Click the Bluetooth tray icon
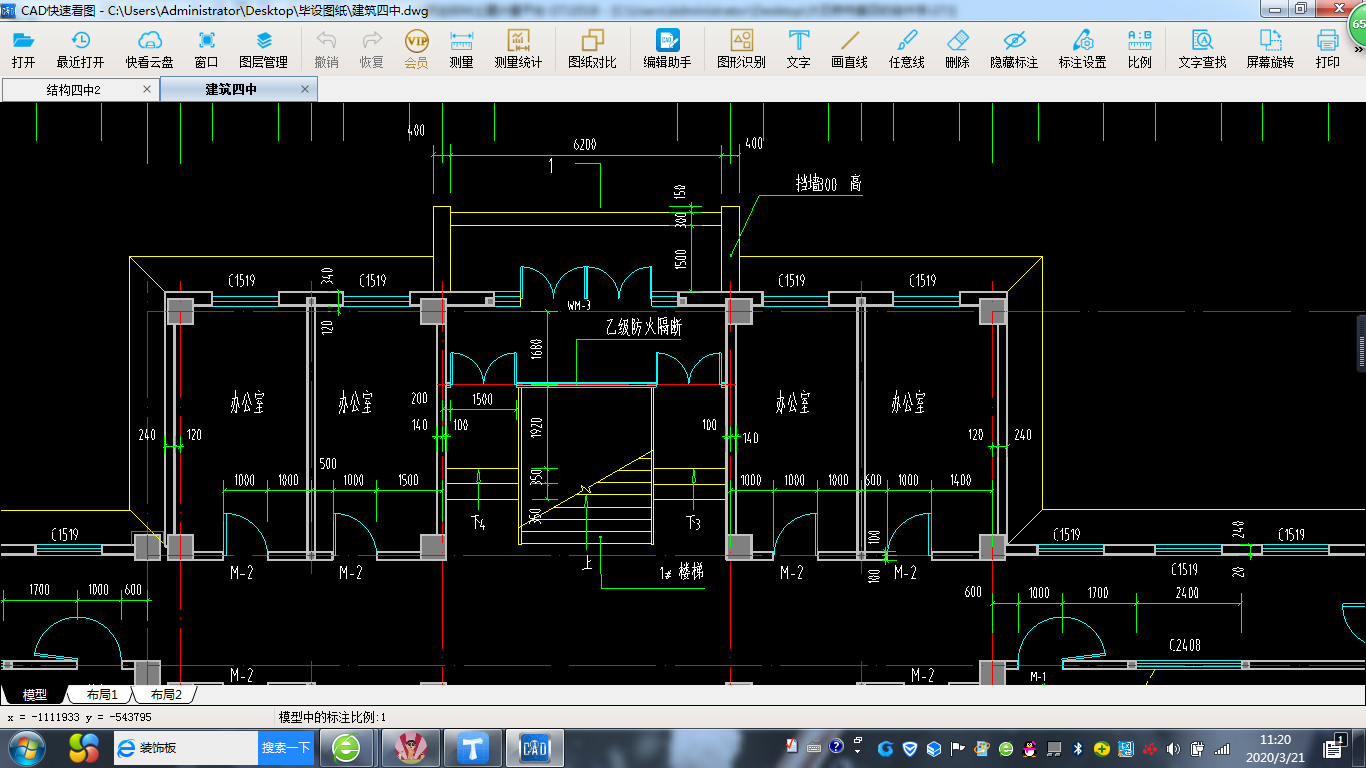Screen dimensions: 1366x768 click(1077, 748)
